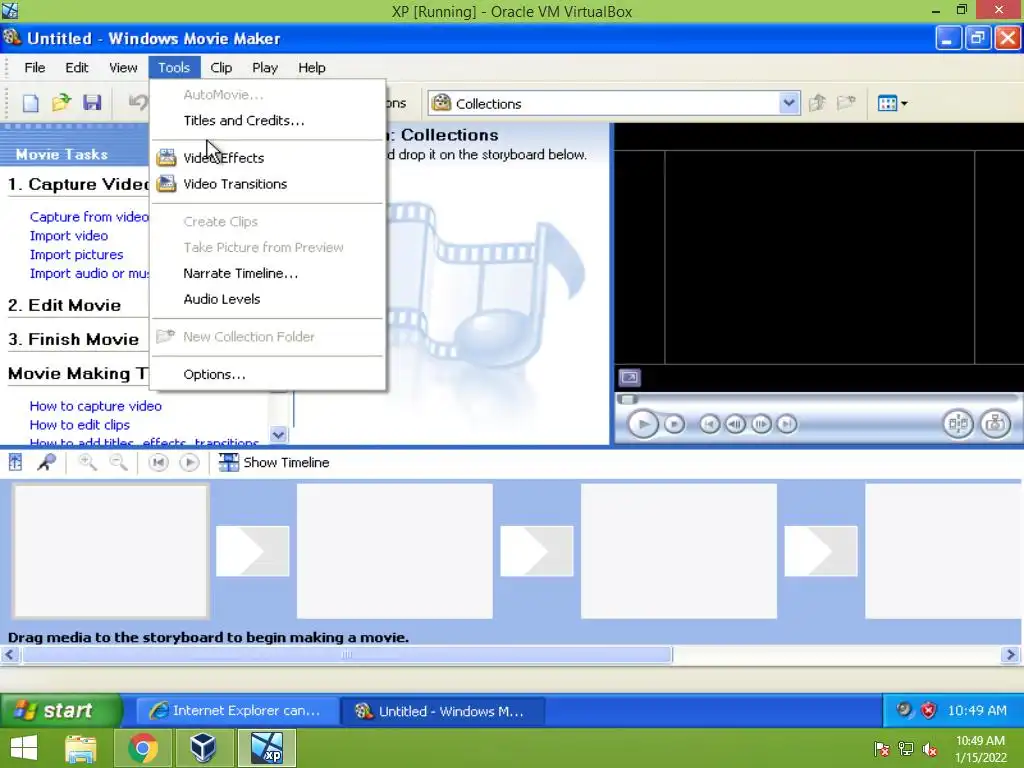Open the Help menu
The width and height of the screenshot is (1024, 768).
point(312,67)
